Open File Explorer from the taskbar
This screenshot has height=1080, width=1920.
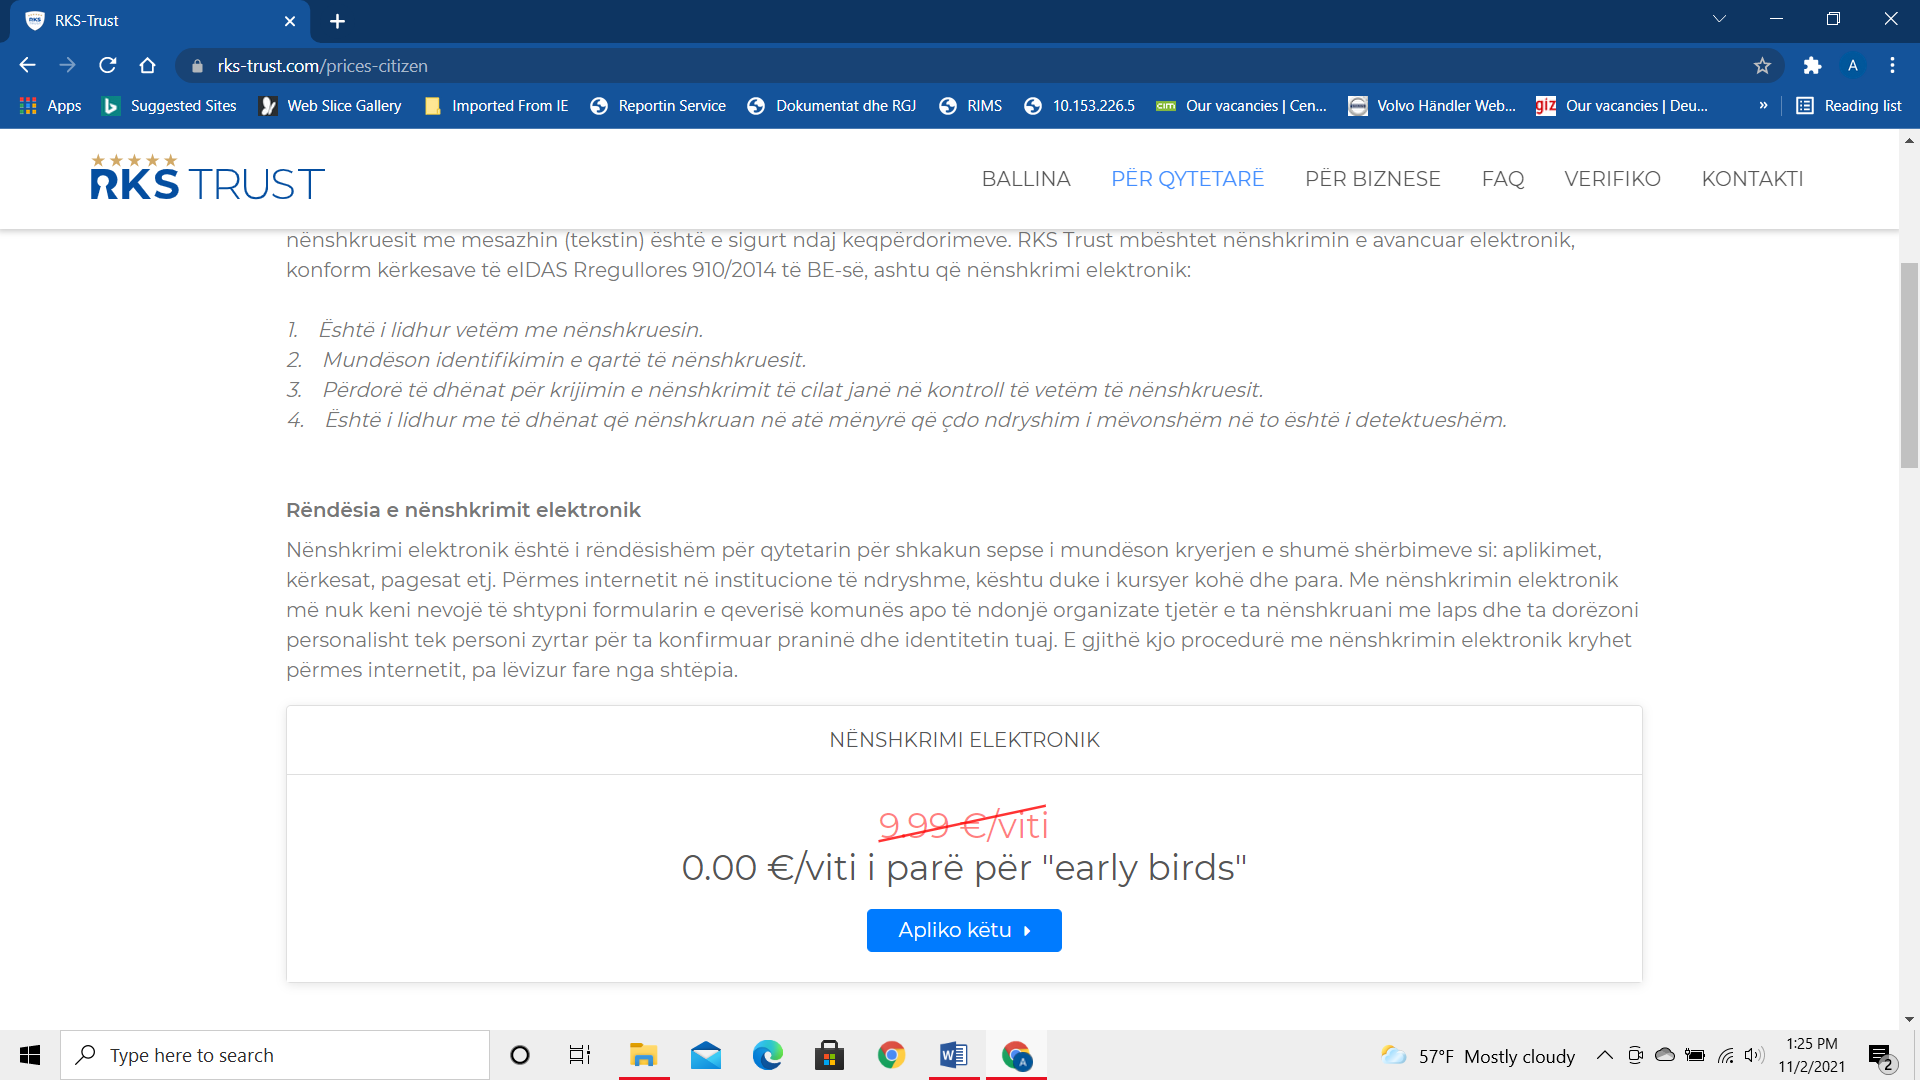click(643, 1055)
